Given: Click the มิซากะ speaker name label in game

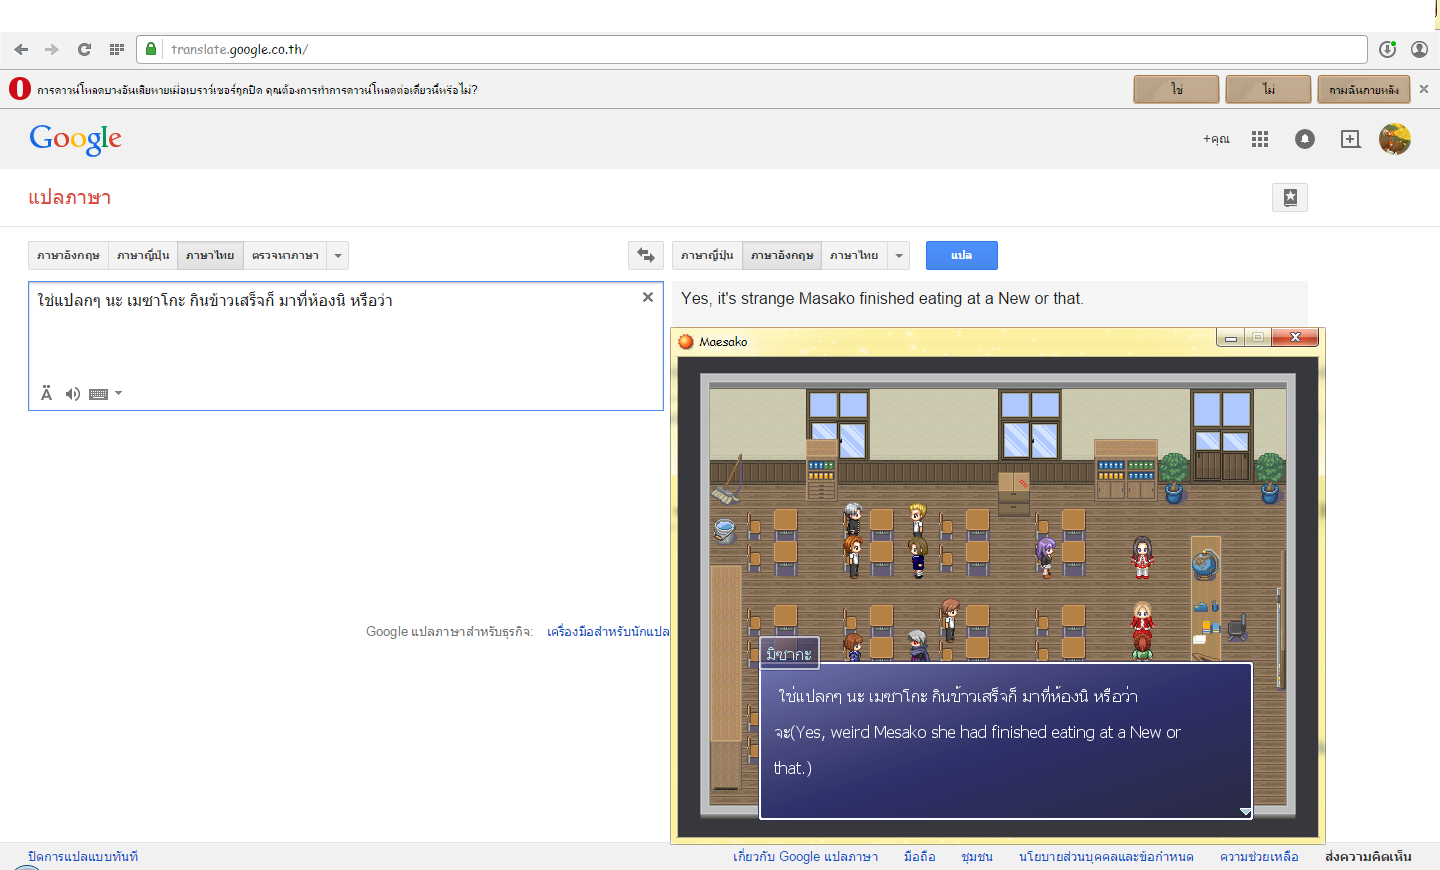Looking at the screenshot, I should [789, 653].
